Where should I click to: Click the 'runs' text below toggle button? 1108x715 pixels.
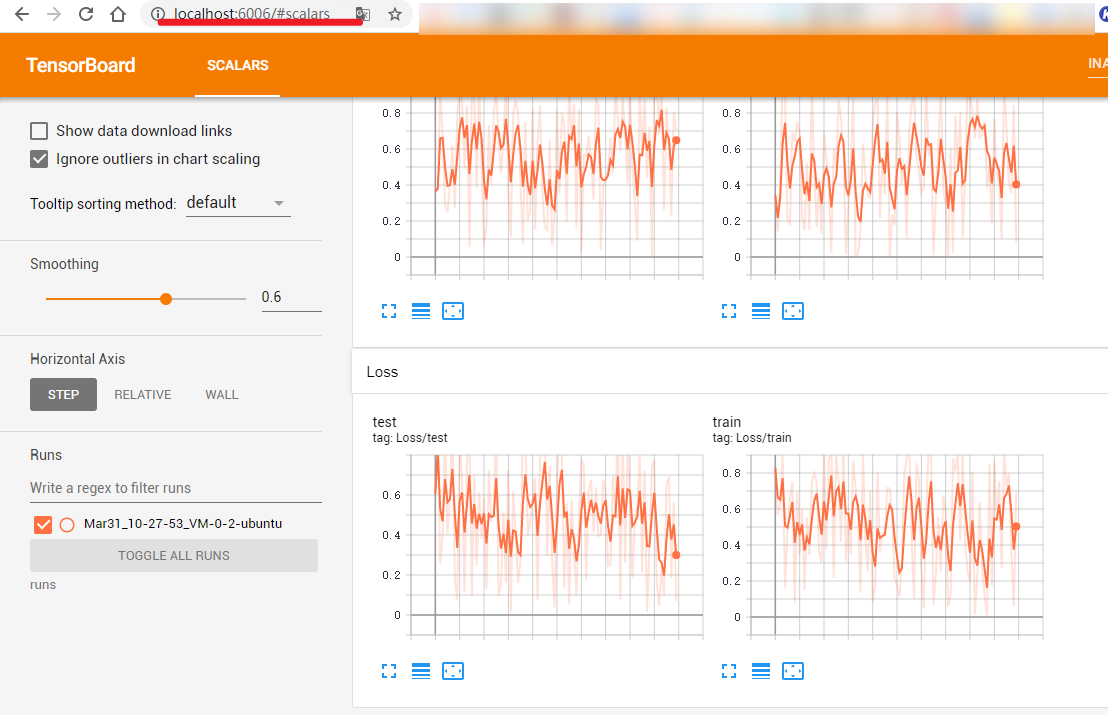pyautogui.click(x=43, y=585)
